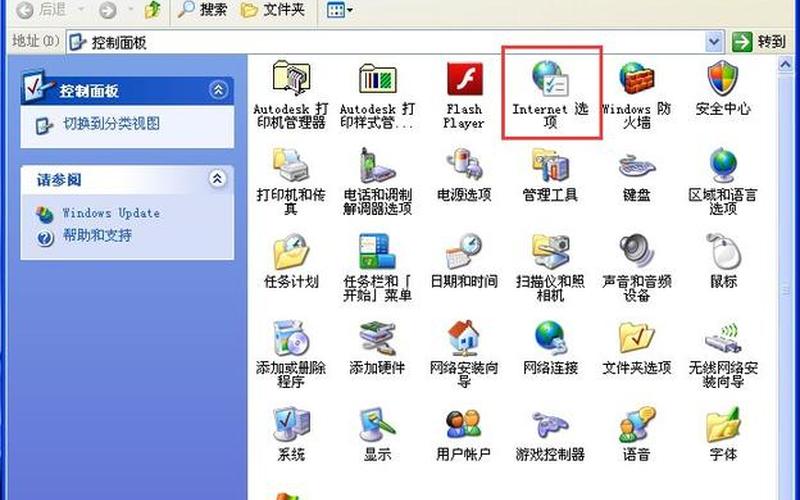
Task: Open 打印机和传真 icon
Action: point(291,165)
